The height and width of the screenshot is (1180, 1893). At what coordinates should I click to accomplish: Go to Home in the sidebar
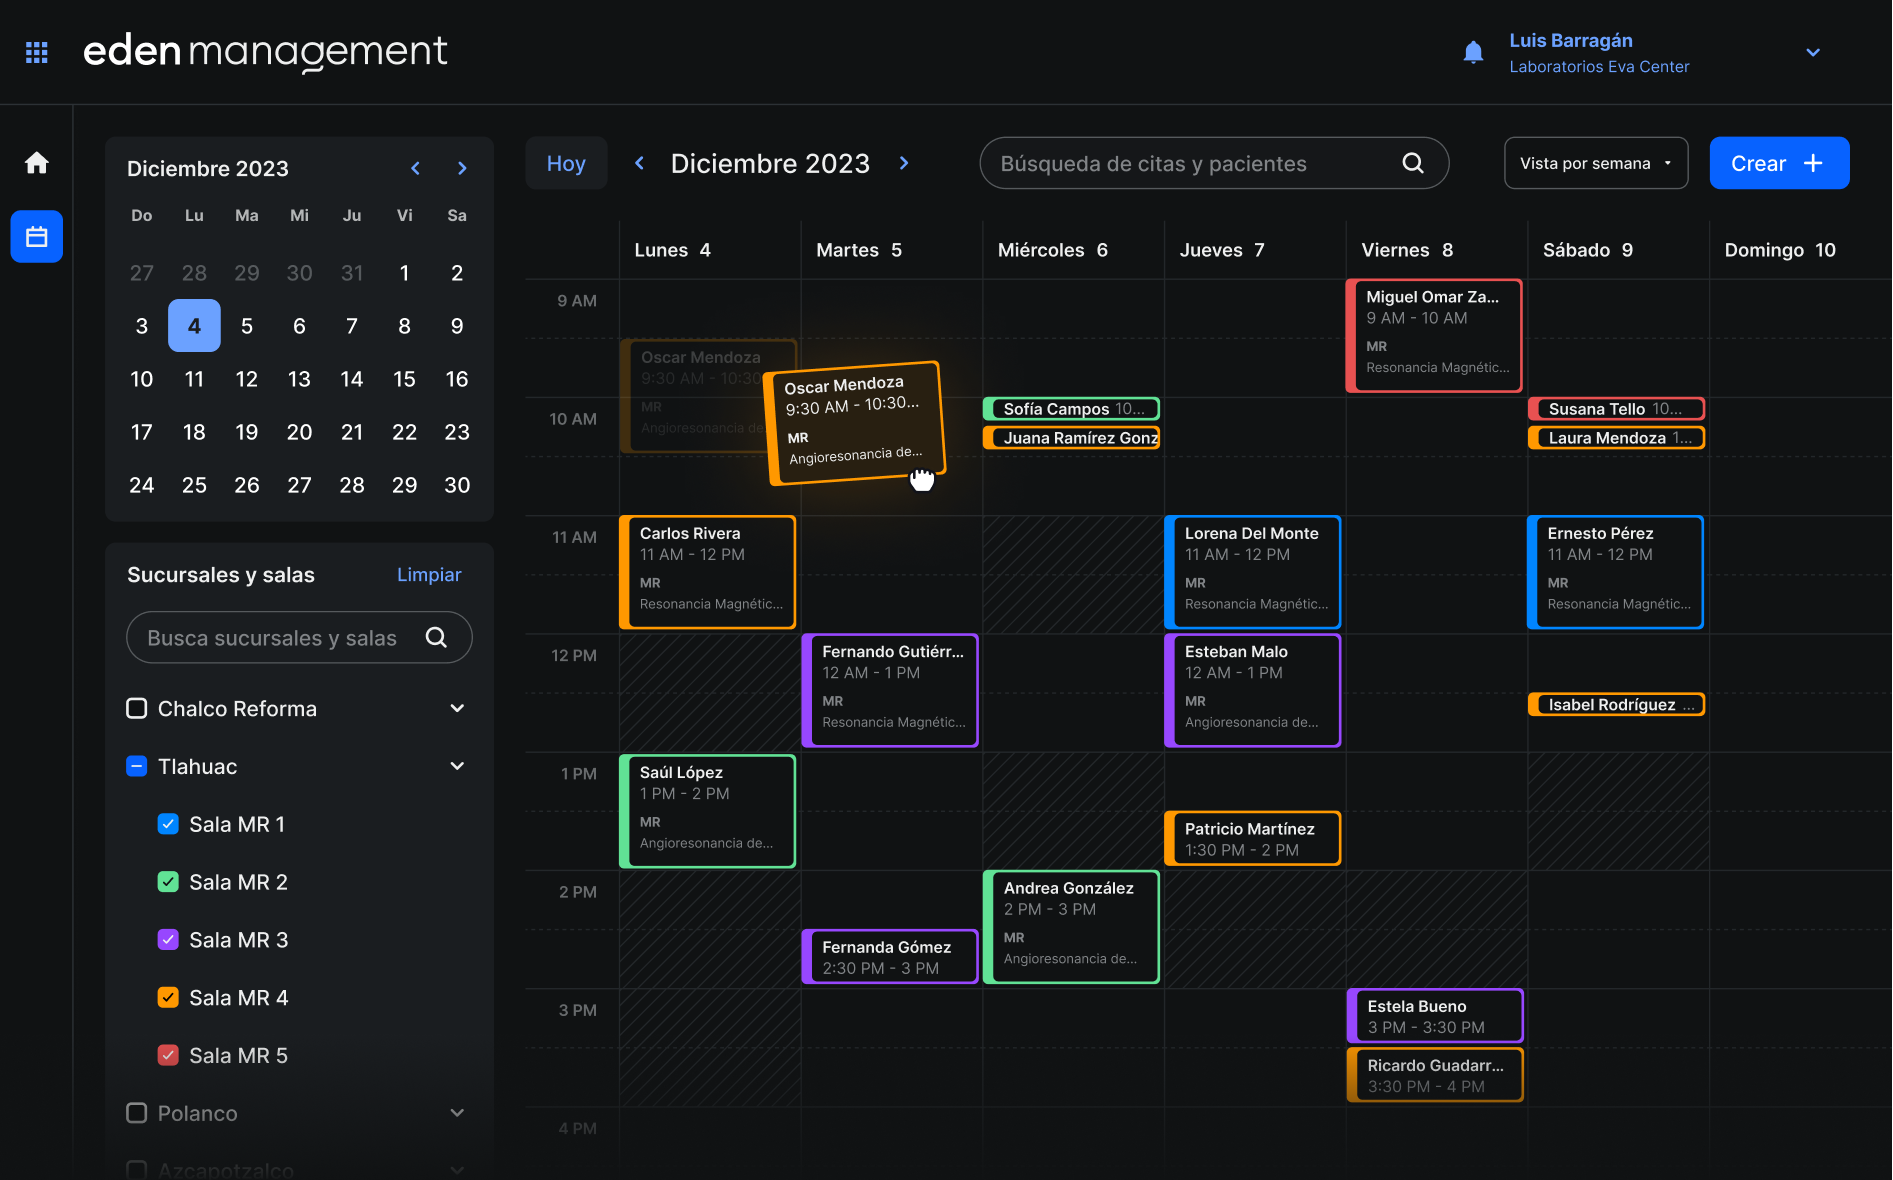click(37, 163)
